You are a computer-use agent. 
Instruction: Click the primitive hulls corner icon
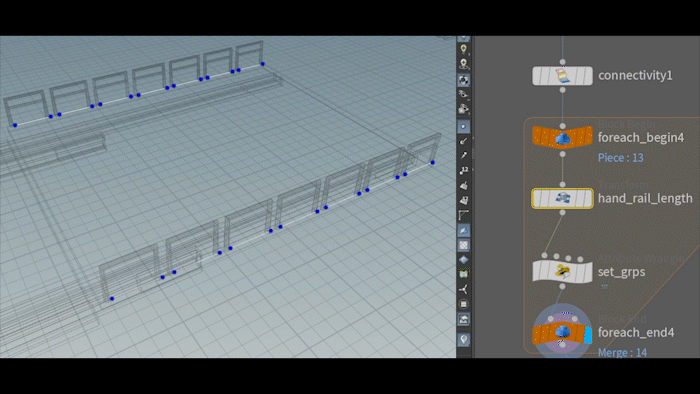[x=463, y=215]
